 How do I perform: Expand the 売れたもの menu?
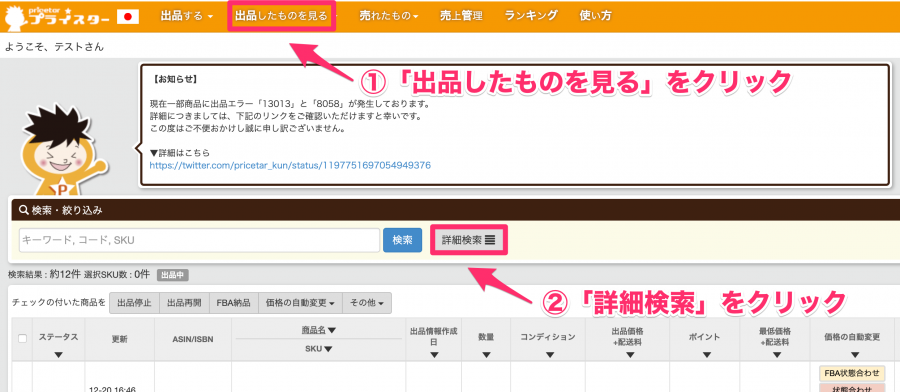[389, 16]
